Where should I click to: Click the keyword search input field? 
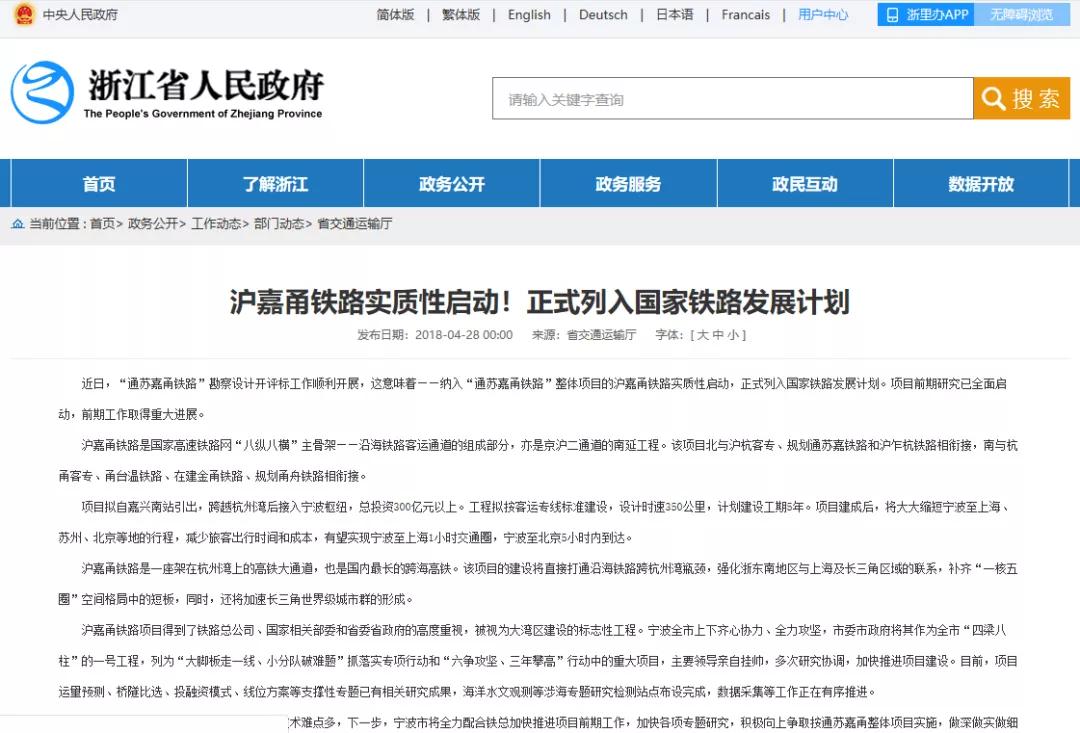[730, 98]
